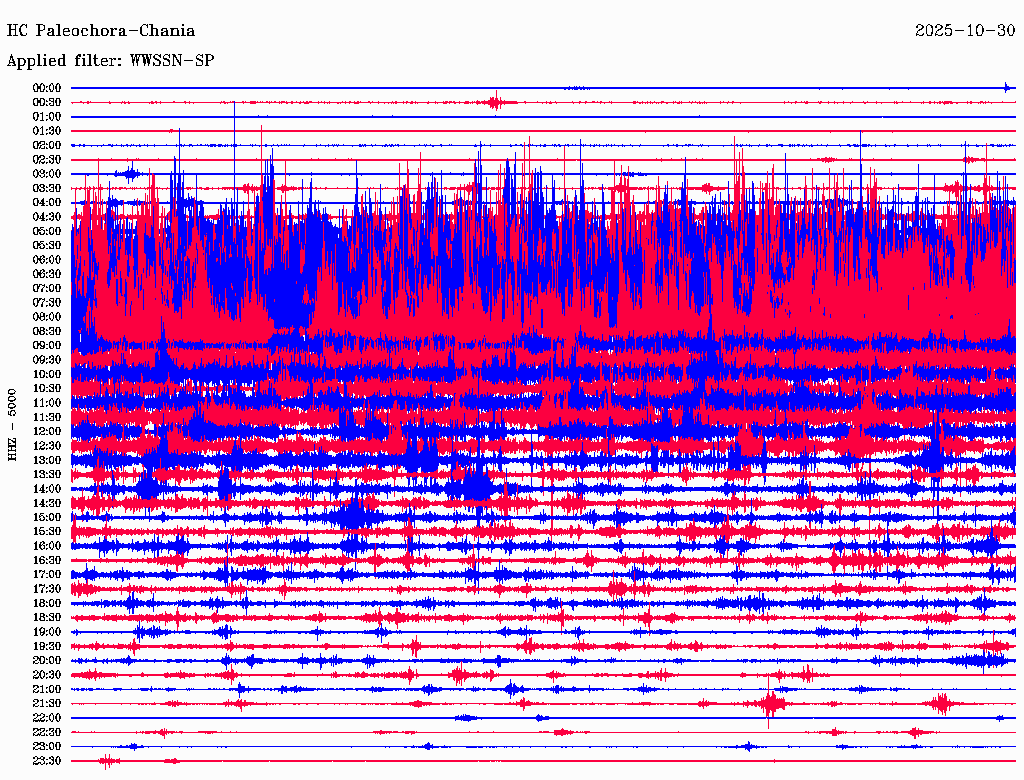The width and height of the screenshot is (1024, 780).
Task: Click the Applied filter: WWSSN-SP text
Action: coord(110,61)
